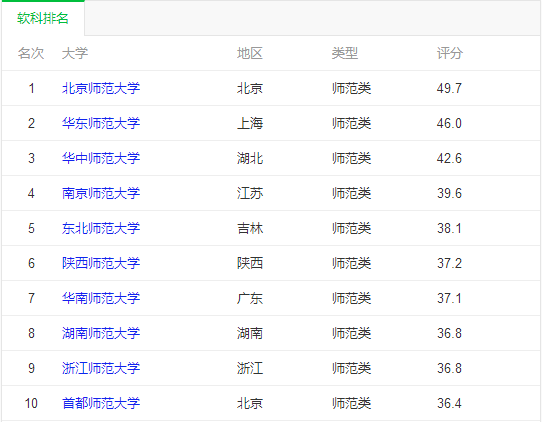542x422 pixels.
Task: Select the score 37.2
Action: 449,263
